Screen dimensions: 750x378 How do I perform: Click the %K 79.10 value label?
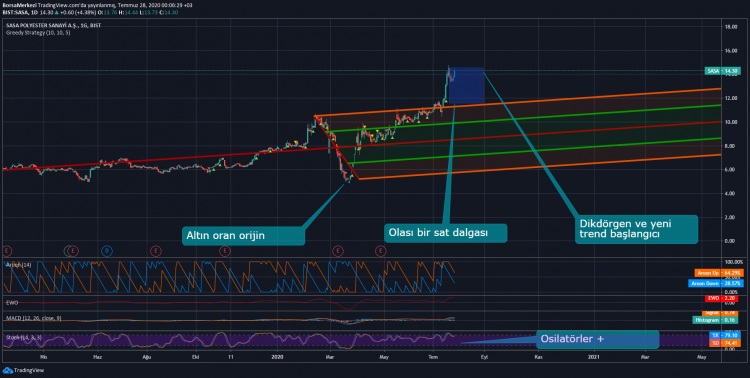click(x=726, y=335)
